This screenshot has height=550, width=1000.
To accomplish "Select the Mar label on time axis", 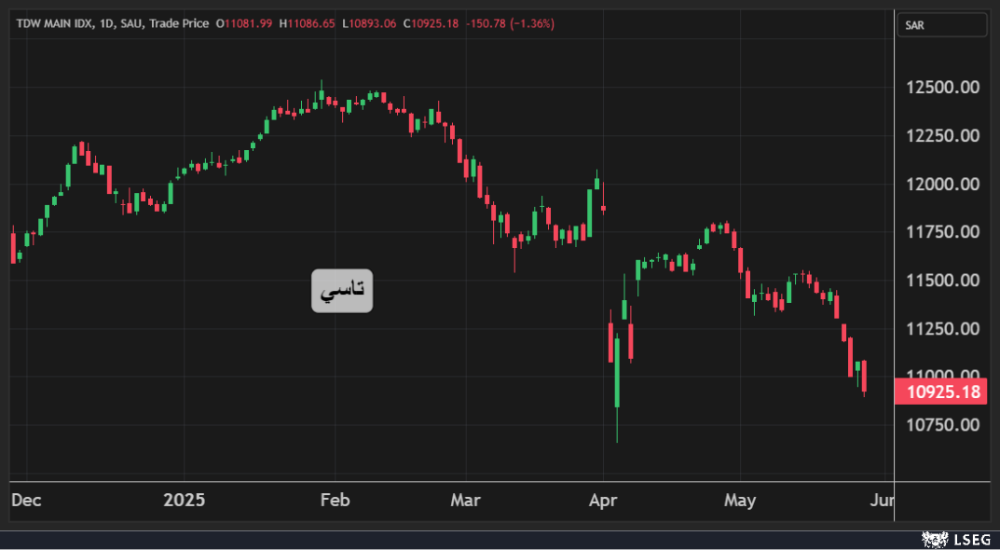I will tap(466, 500).
